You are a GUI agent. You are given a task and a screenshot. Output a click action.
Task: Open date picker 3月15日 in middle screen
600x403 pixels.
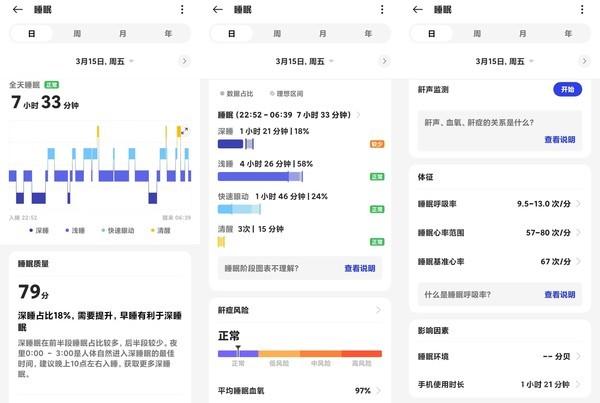tap(304, 61)
